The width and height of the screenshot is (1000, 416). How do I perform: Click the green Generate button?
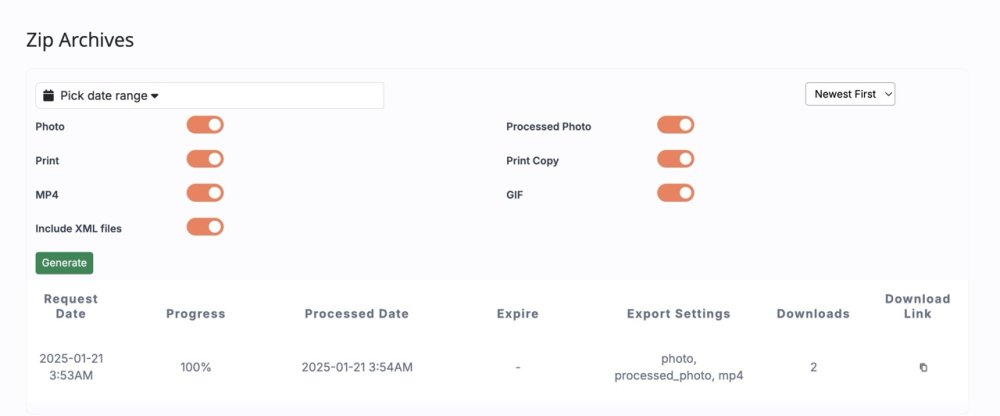64,263
